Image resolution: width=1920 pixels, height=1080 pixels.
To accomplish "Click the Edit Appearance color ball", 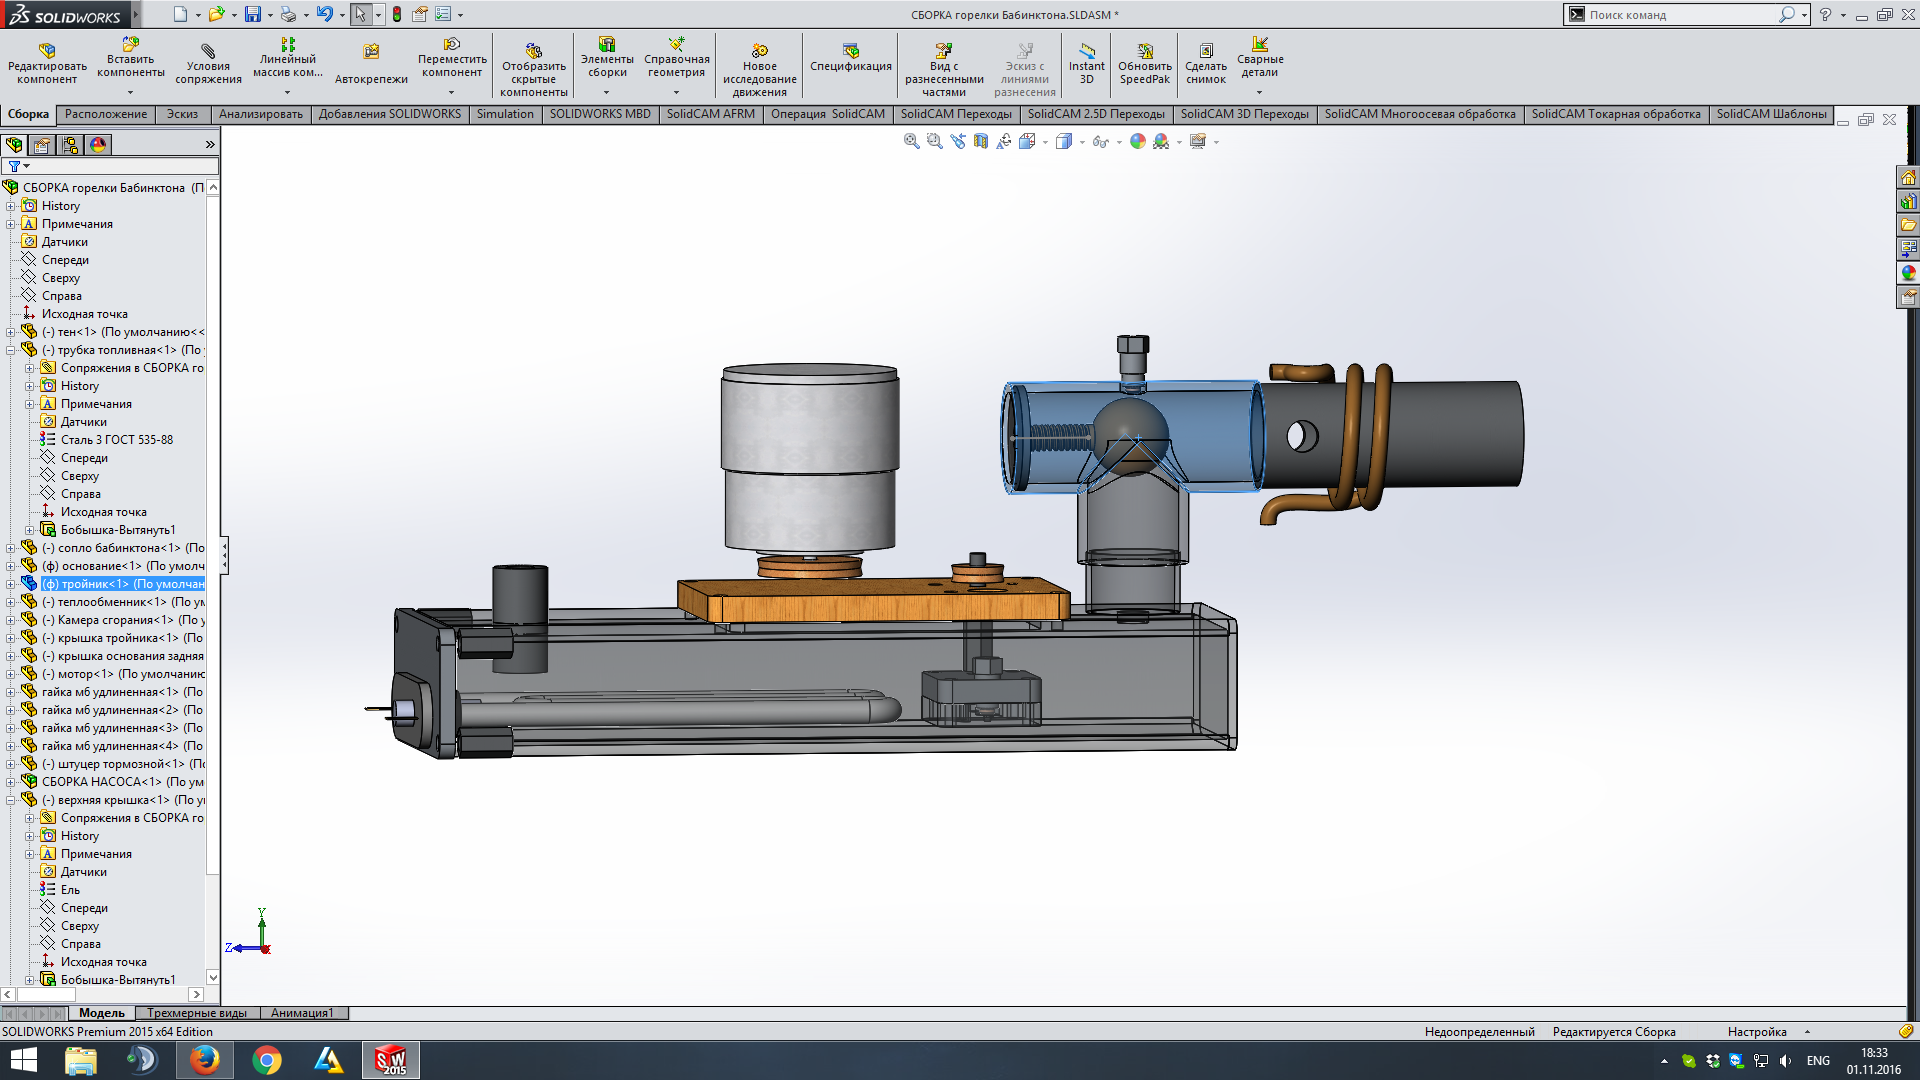I will 1137,142.
